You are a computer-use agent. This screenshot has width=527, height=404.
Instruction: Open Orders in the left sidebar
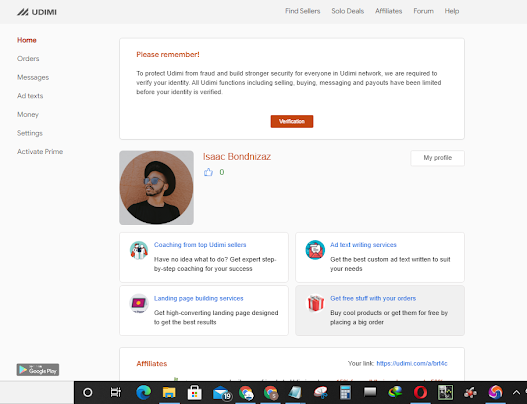pos(28,58)
